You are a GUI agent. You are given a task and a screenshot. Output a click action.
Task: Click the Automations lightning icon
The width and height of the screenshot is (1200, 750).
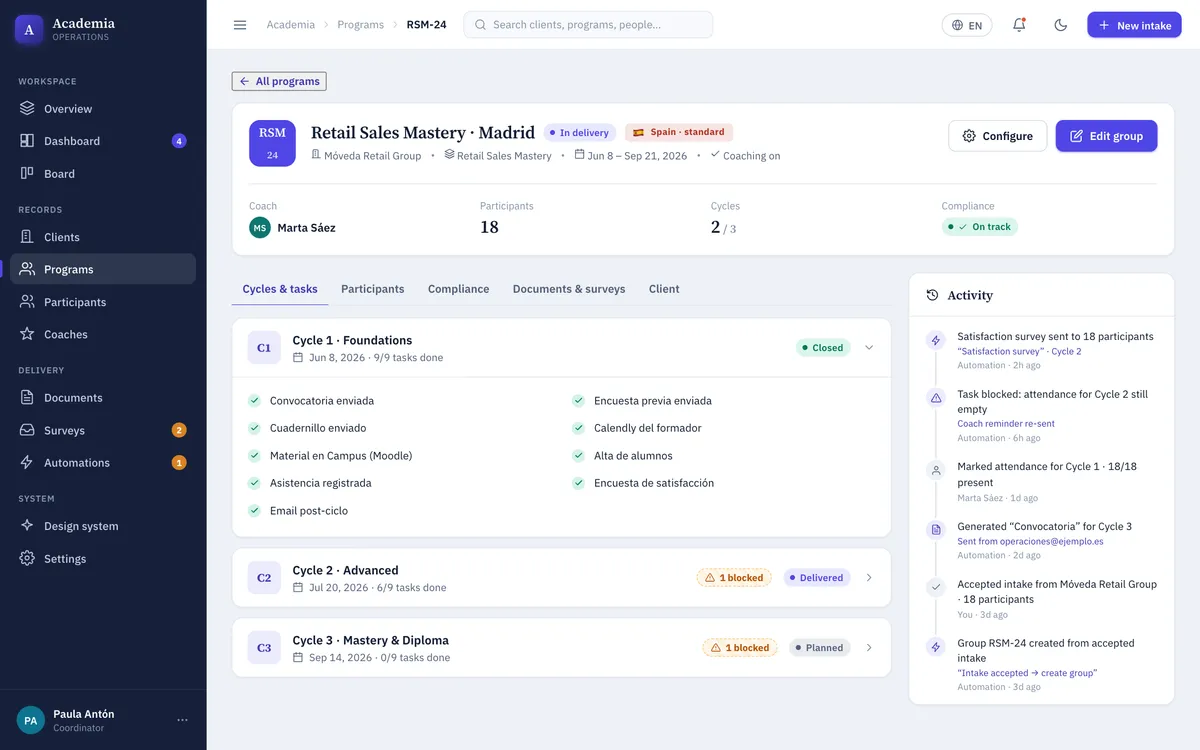27,463
